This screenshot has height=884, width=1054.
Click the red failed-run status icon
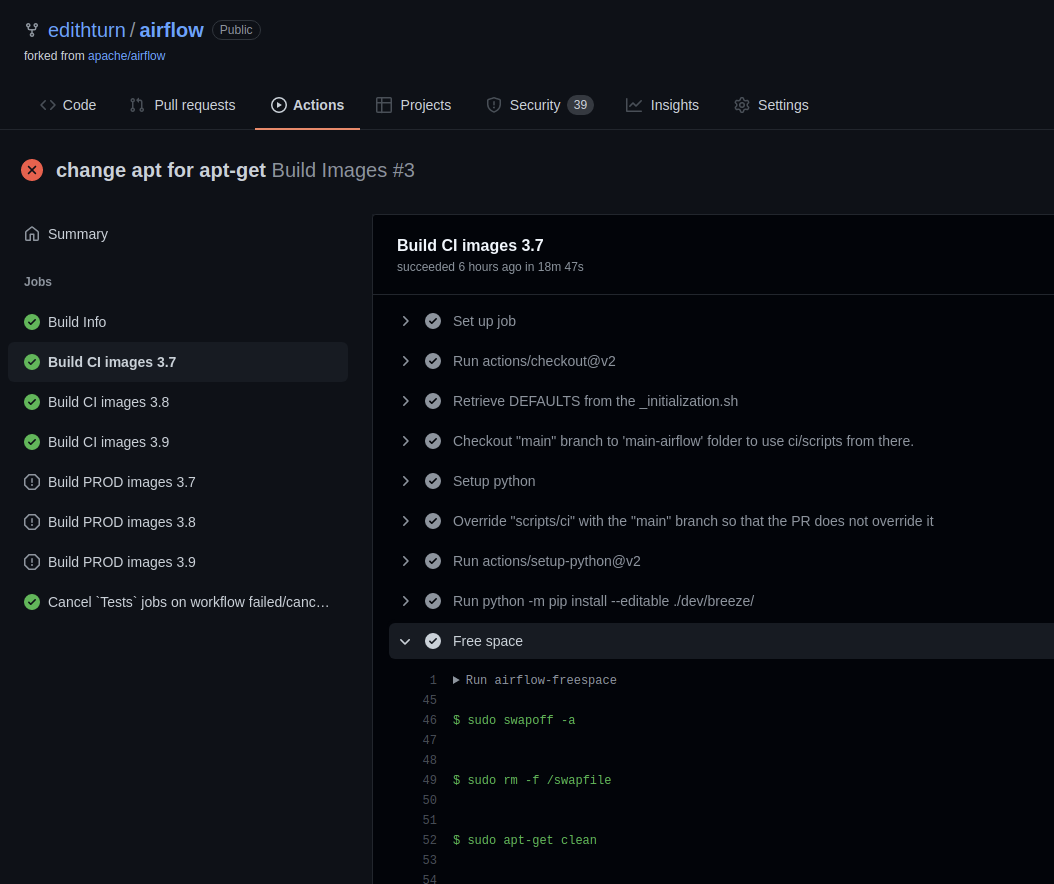click(32, 170)
